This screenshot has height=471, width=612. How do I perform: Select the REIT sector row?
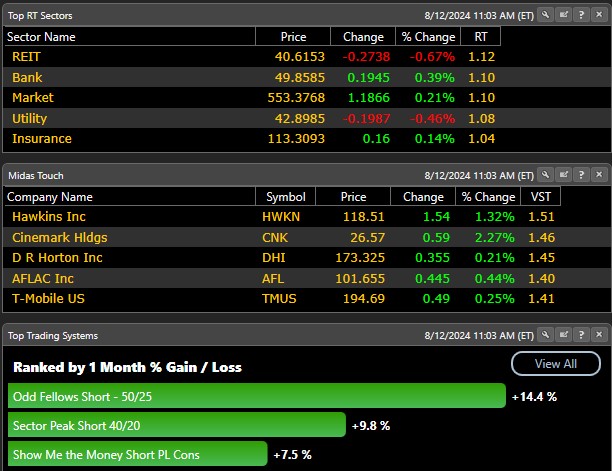(130, 57)
